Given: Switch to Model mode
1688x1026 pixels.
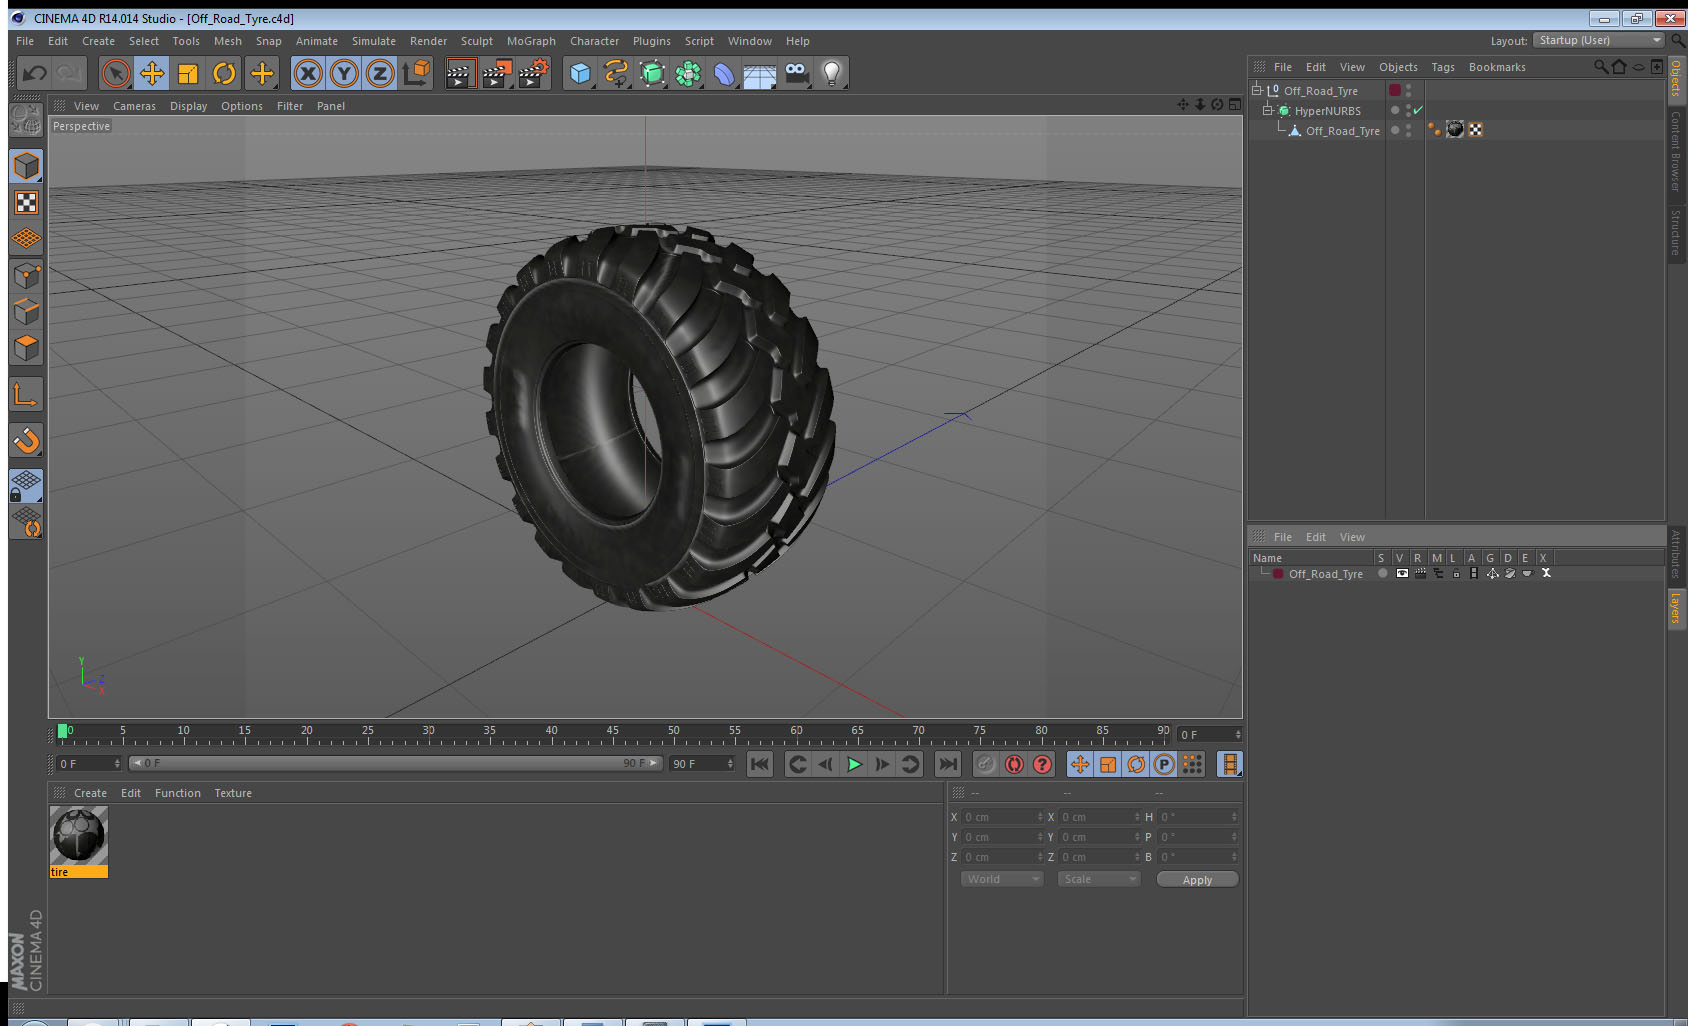Looking at the screenshot, I should [26, 166].
